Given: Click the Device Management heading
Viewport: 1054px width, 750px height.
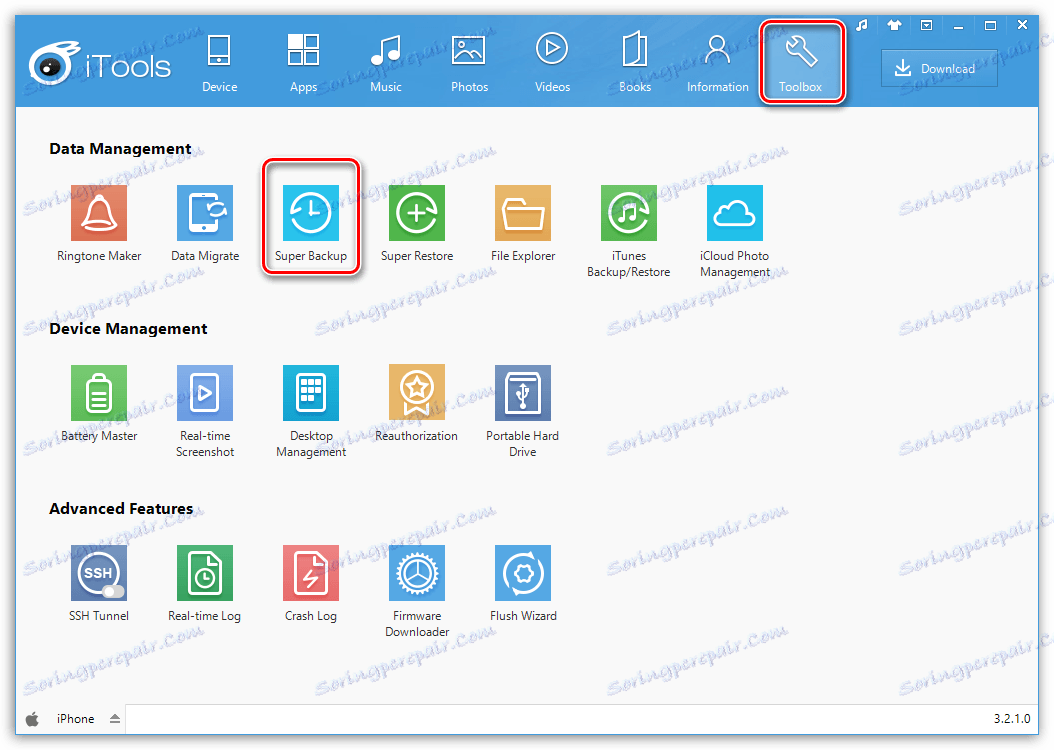Looking at the screenshot, I should click(128, 329).
